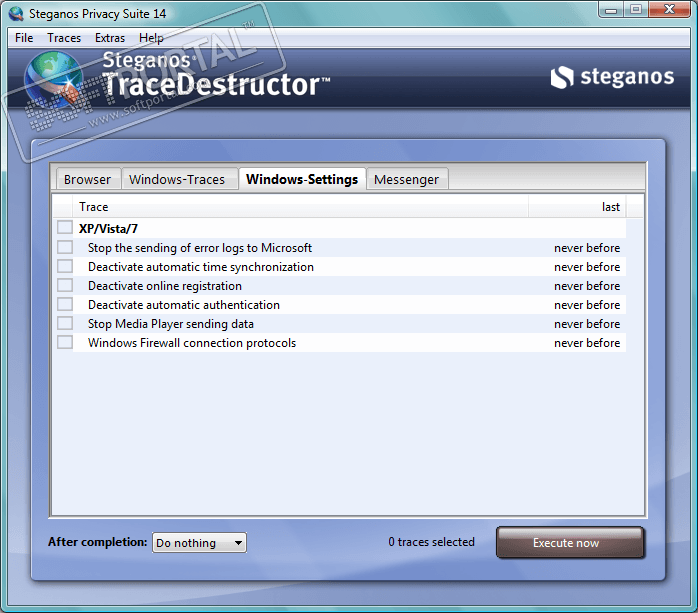The image size is (698, 613).
Task: Tick Deactivate online registration checkbox
Action: (x=65, y=285)
